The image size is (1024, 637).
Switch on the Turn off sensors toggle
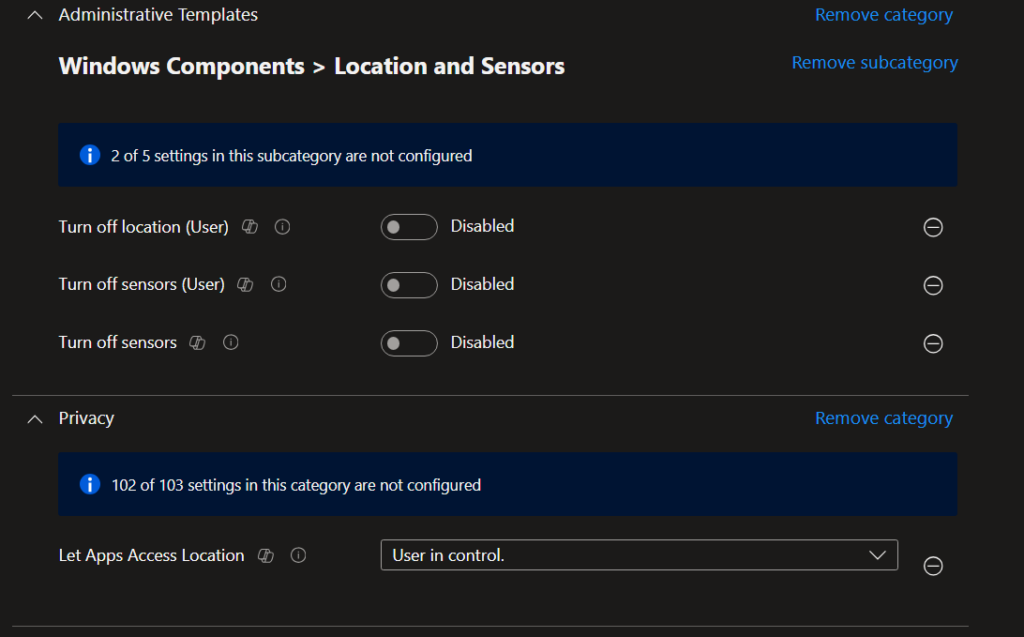[409, 343]
